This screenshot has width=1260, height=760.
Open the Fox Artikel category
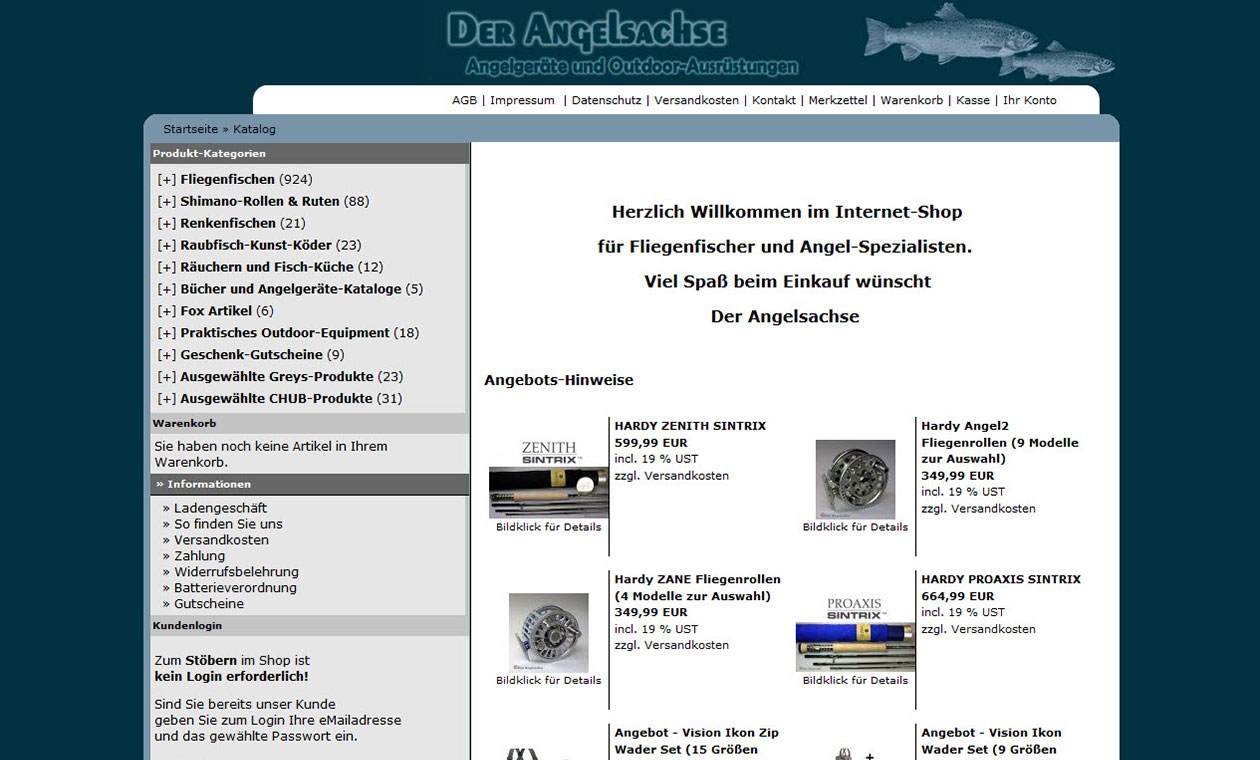coord(216,312)
